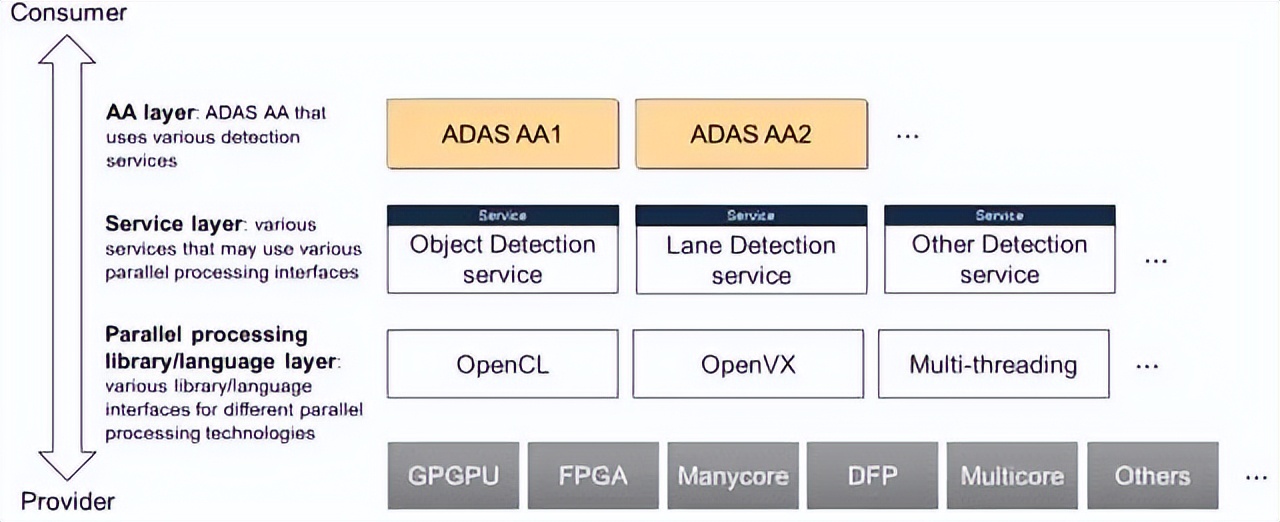This screenshot has width=1280, height=522.
Task: Click the Object Detection service box
Action: coord(502,249)
